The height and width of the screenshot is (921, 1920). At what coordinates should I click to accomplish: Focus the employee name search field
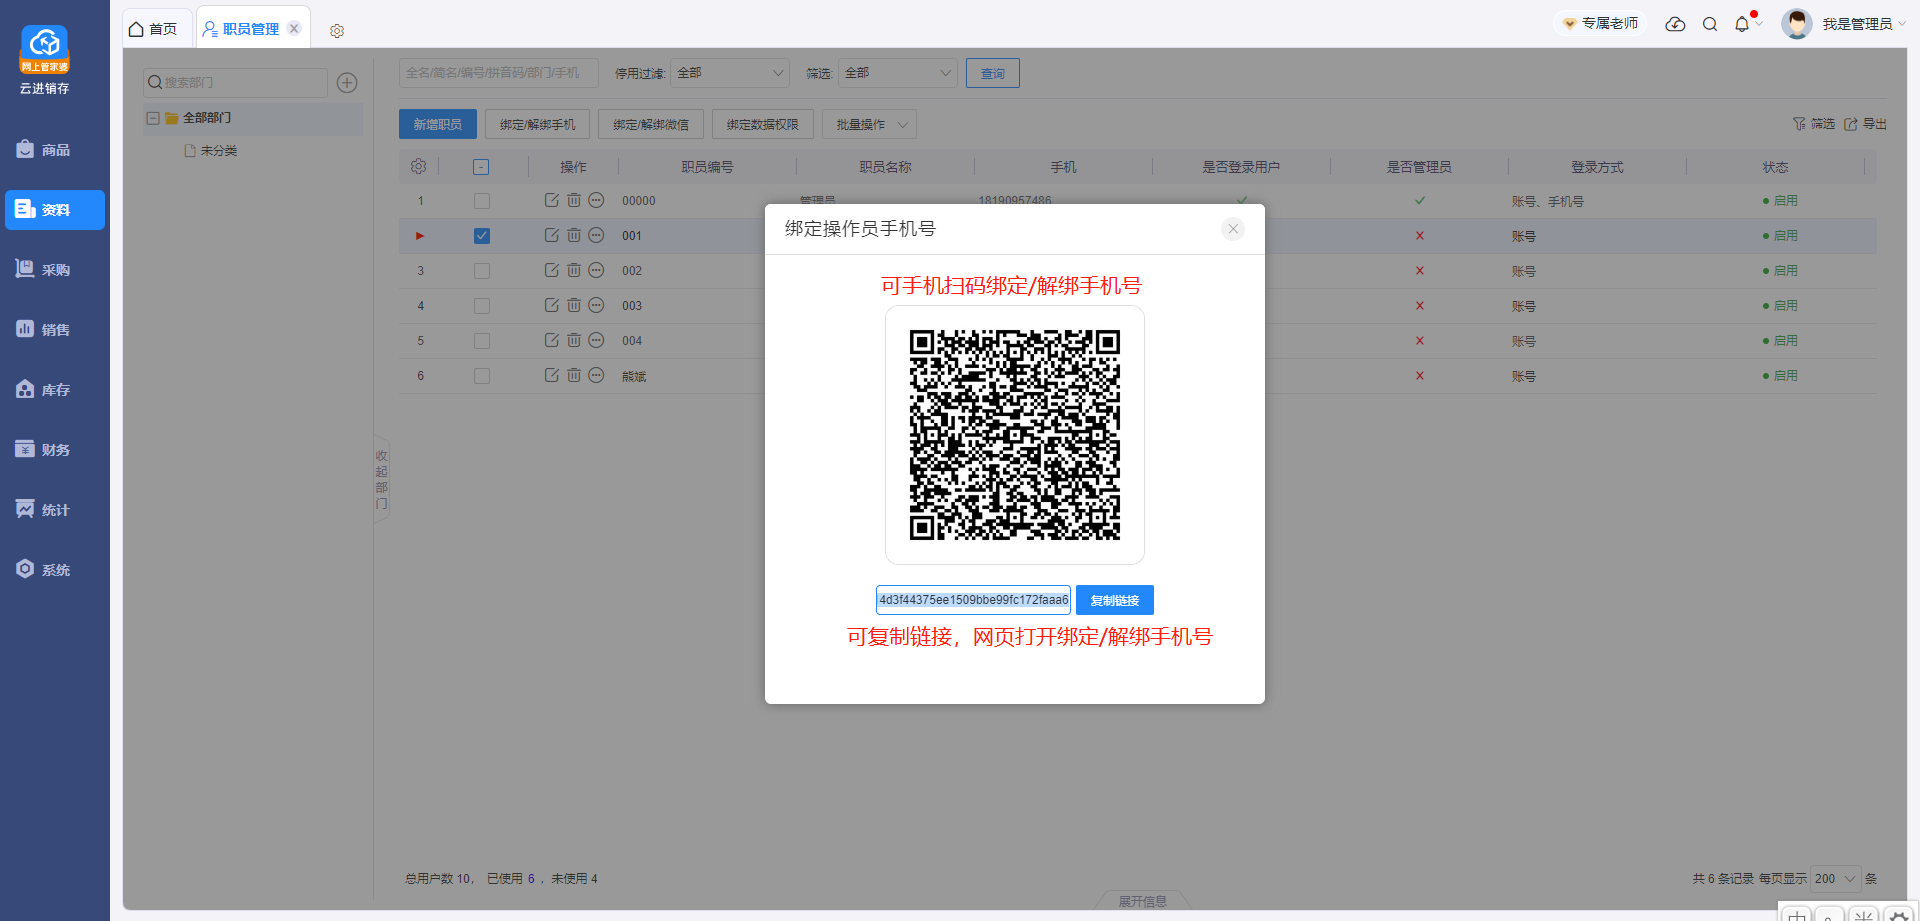tap(498, 73)
